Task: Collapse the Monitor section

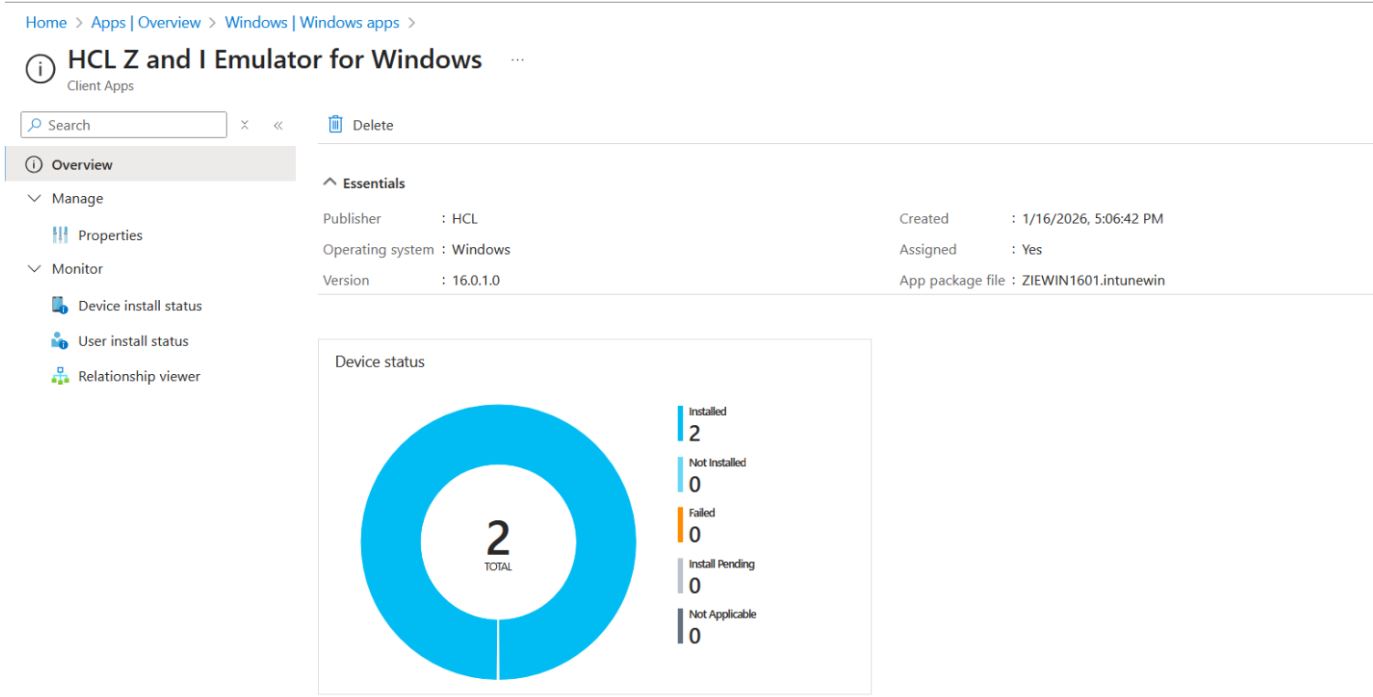Action: (x=35, y=269)
